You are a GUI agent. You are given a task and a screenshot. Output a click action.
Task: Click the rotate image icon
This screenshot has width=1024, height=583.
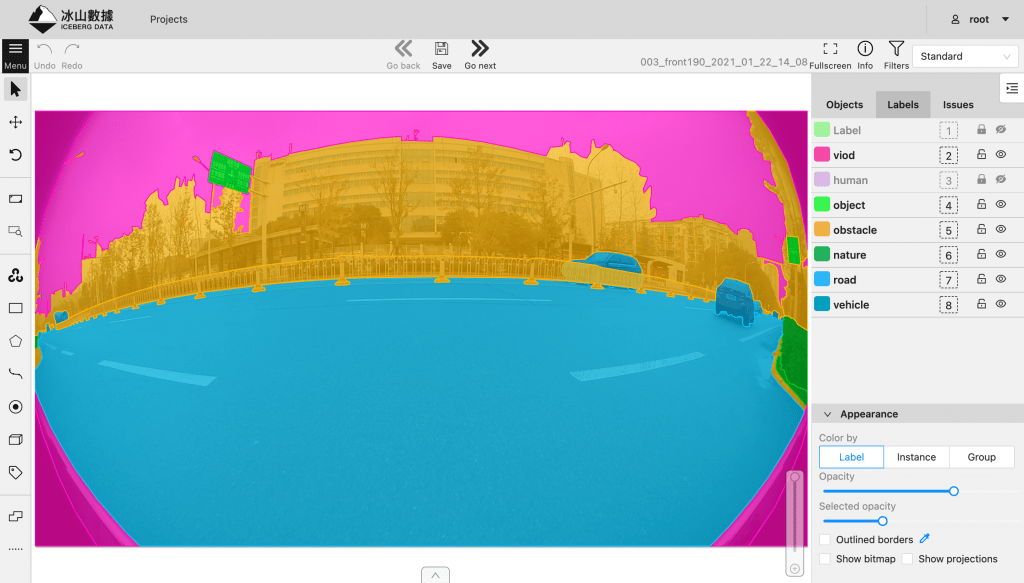pos(15,155)
